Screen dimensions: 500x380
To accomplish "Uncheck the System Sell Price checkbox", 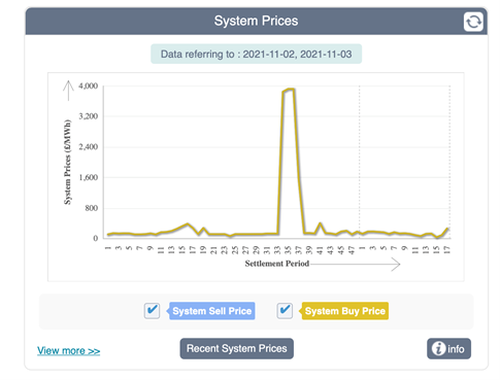I will click(x=152, y=311).
